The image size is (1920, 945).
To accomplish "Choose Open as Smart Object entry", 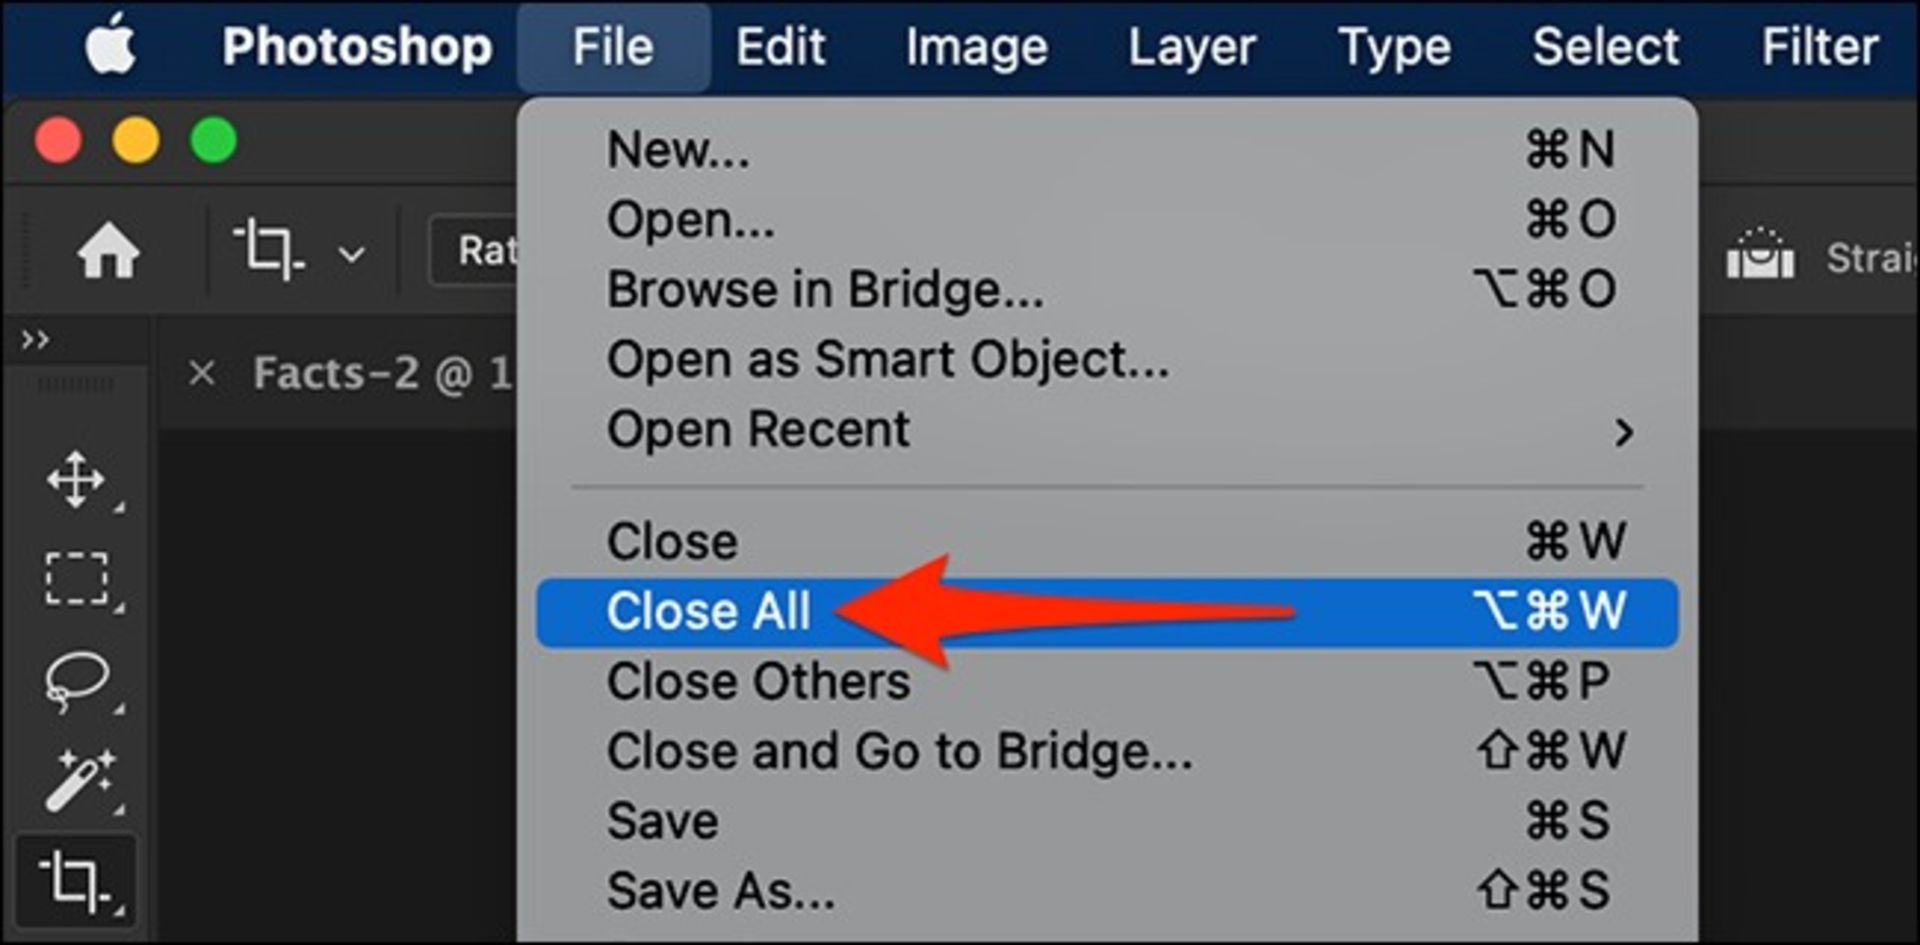I will [x=1107, y=361].
